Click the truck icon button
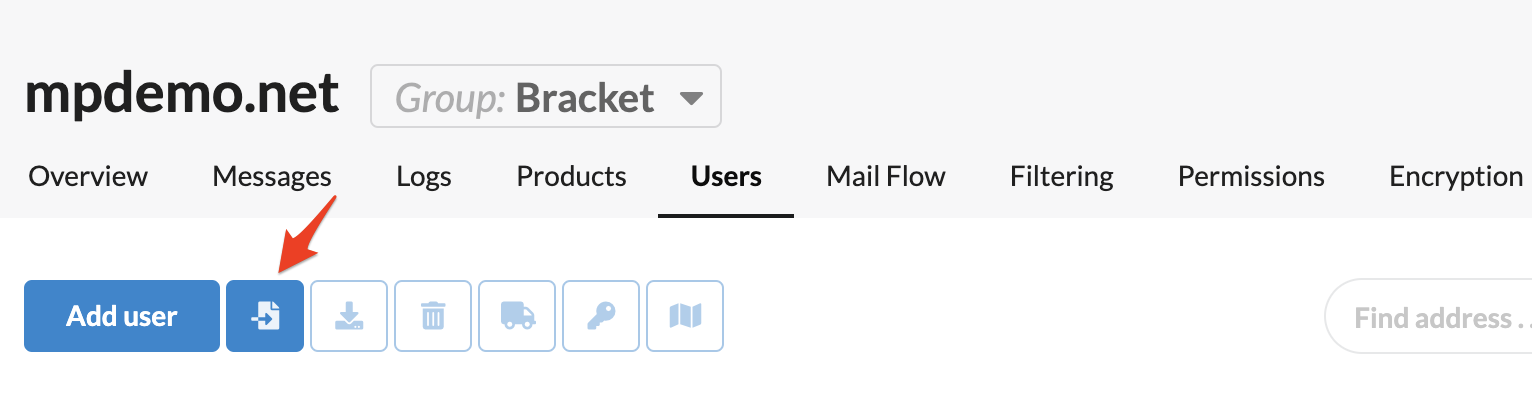Screen dimensions: 1532x400 pyautogui.click(x=517, y=316)
